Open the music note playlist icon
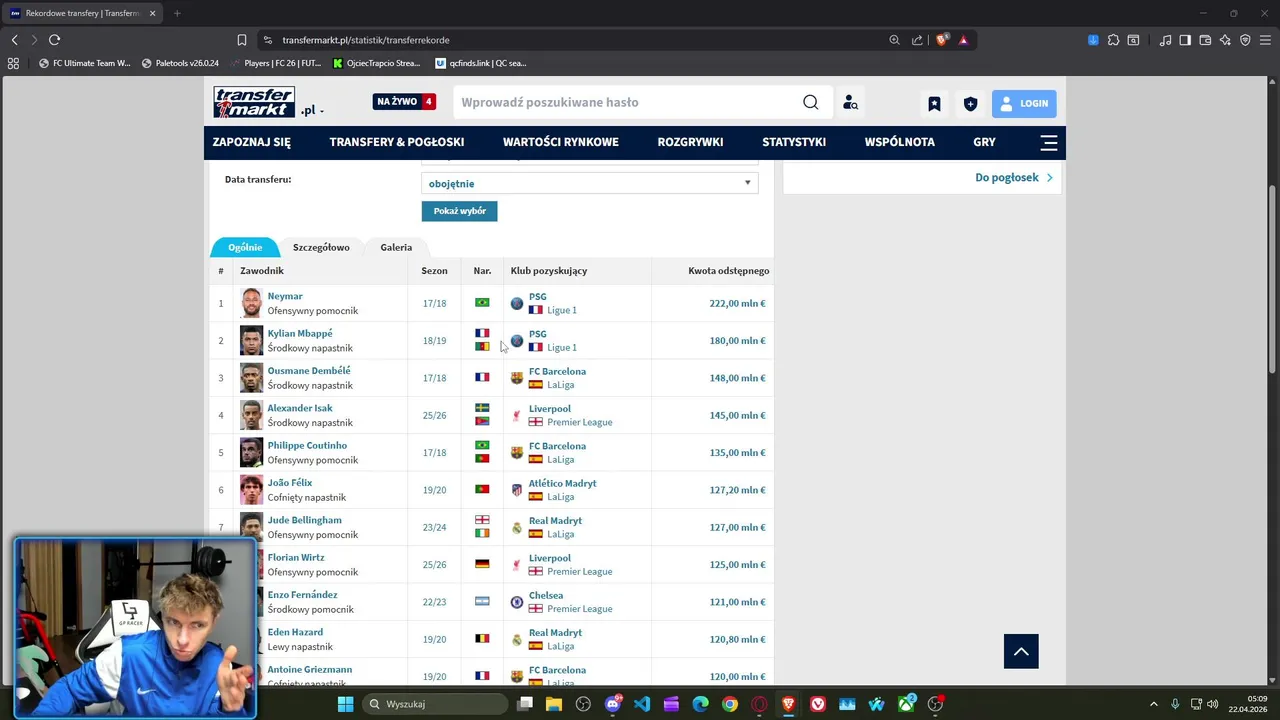 click(x=1165, y=40)
